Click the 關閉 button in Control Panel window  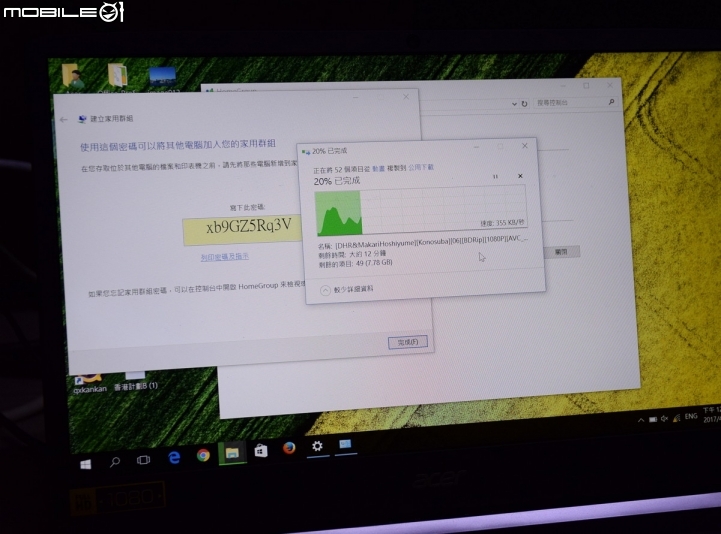(560, 252)
